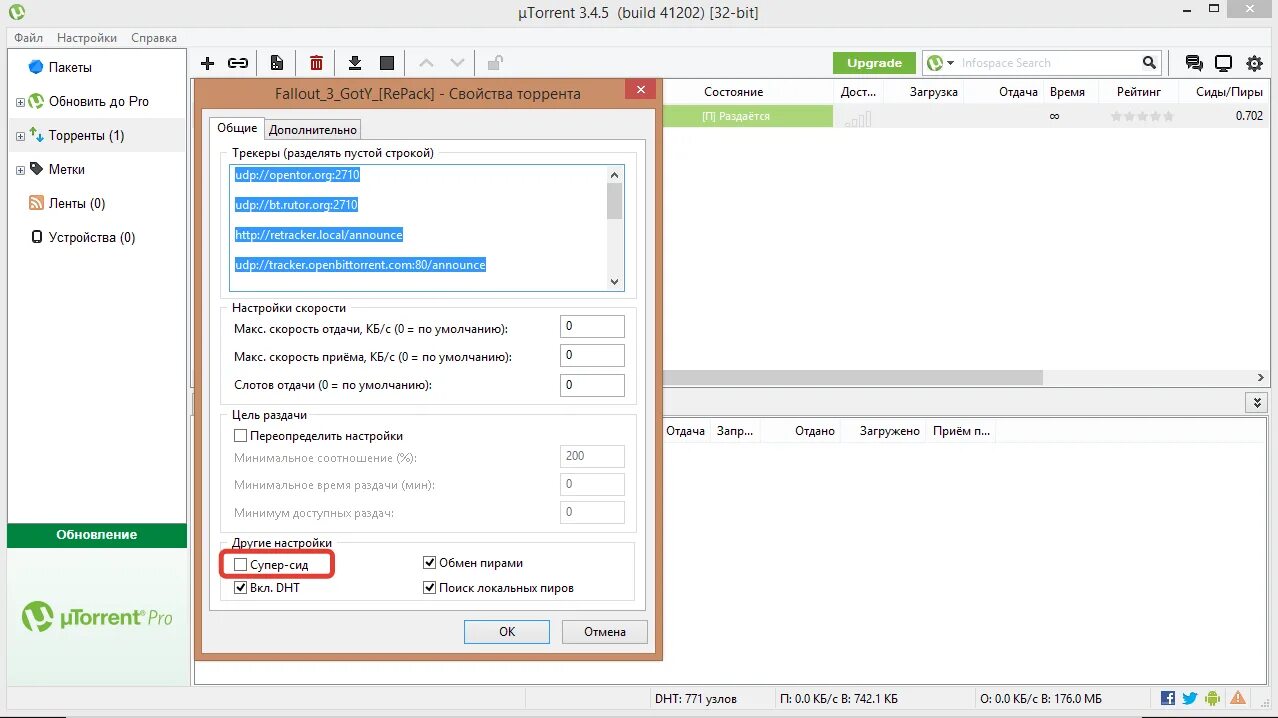Click the Макс. скорость отдачи input field

point(592,326)
